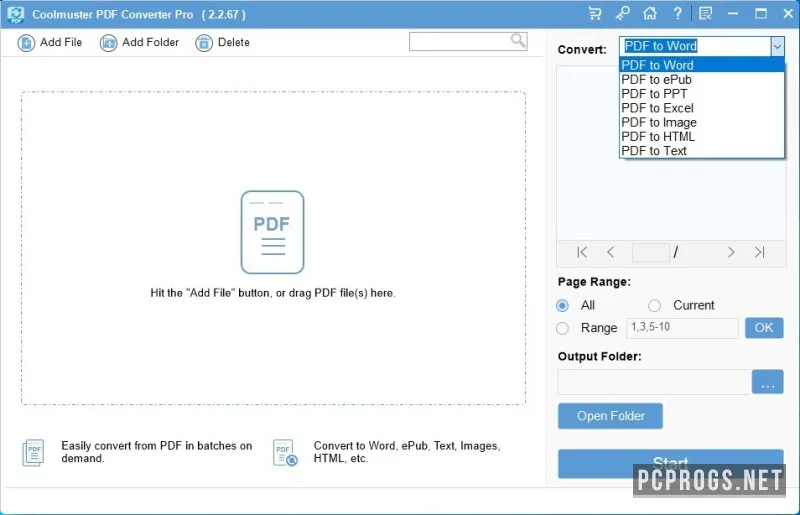800x515 pixels.
Task: Choose PDF to Text option
Action: [702, 151]
